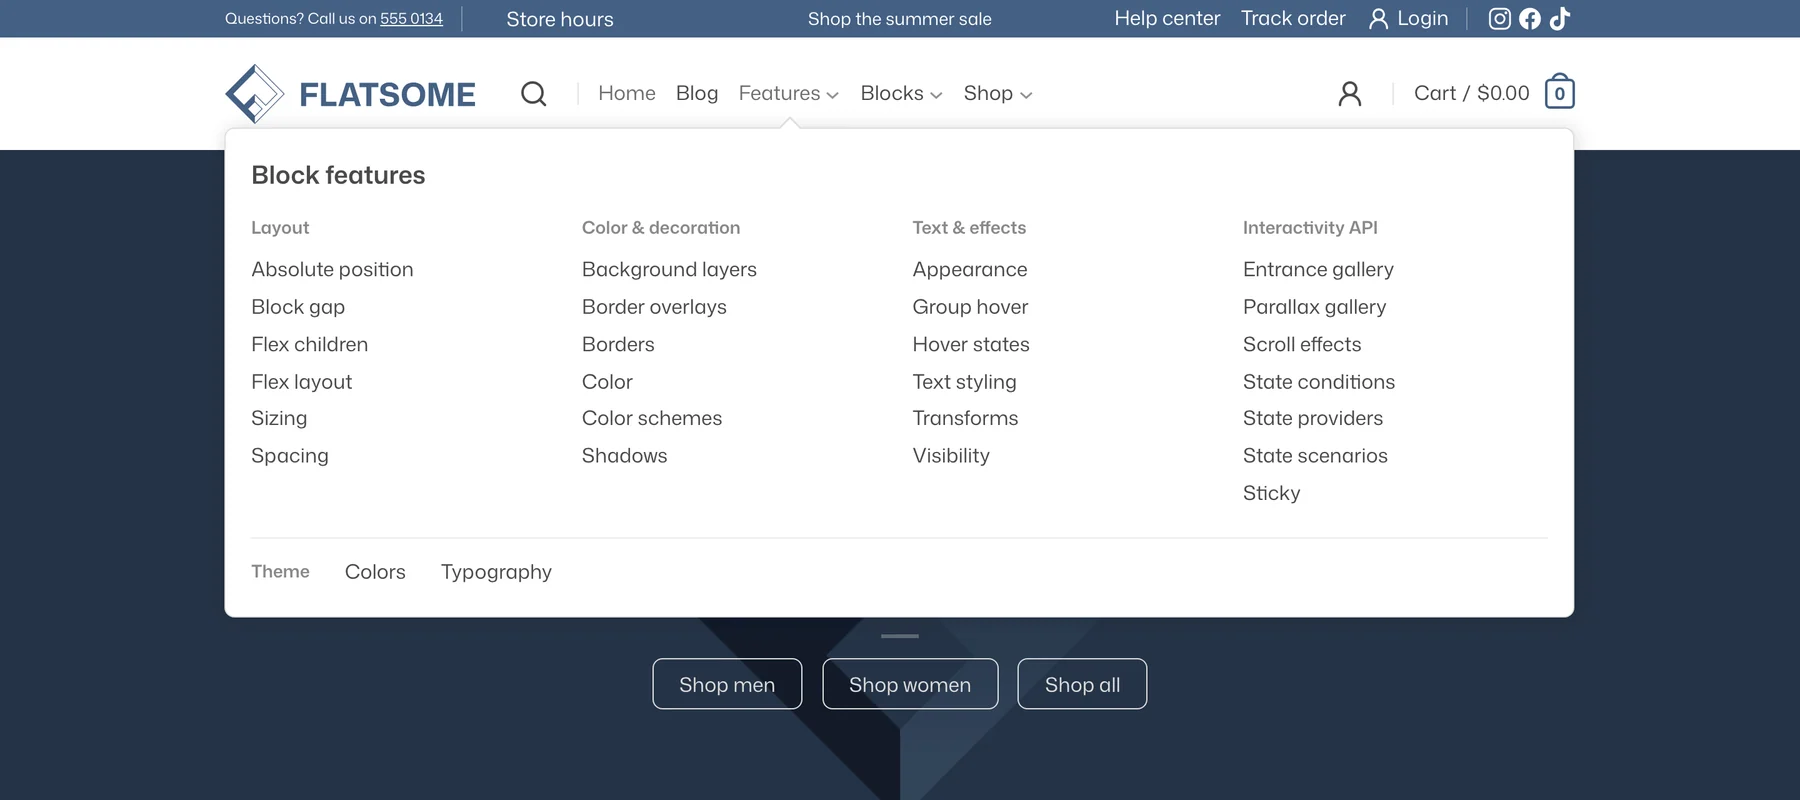
Task: Open the Help center link
Action: [x=1167, y=19]
